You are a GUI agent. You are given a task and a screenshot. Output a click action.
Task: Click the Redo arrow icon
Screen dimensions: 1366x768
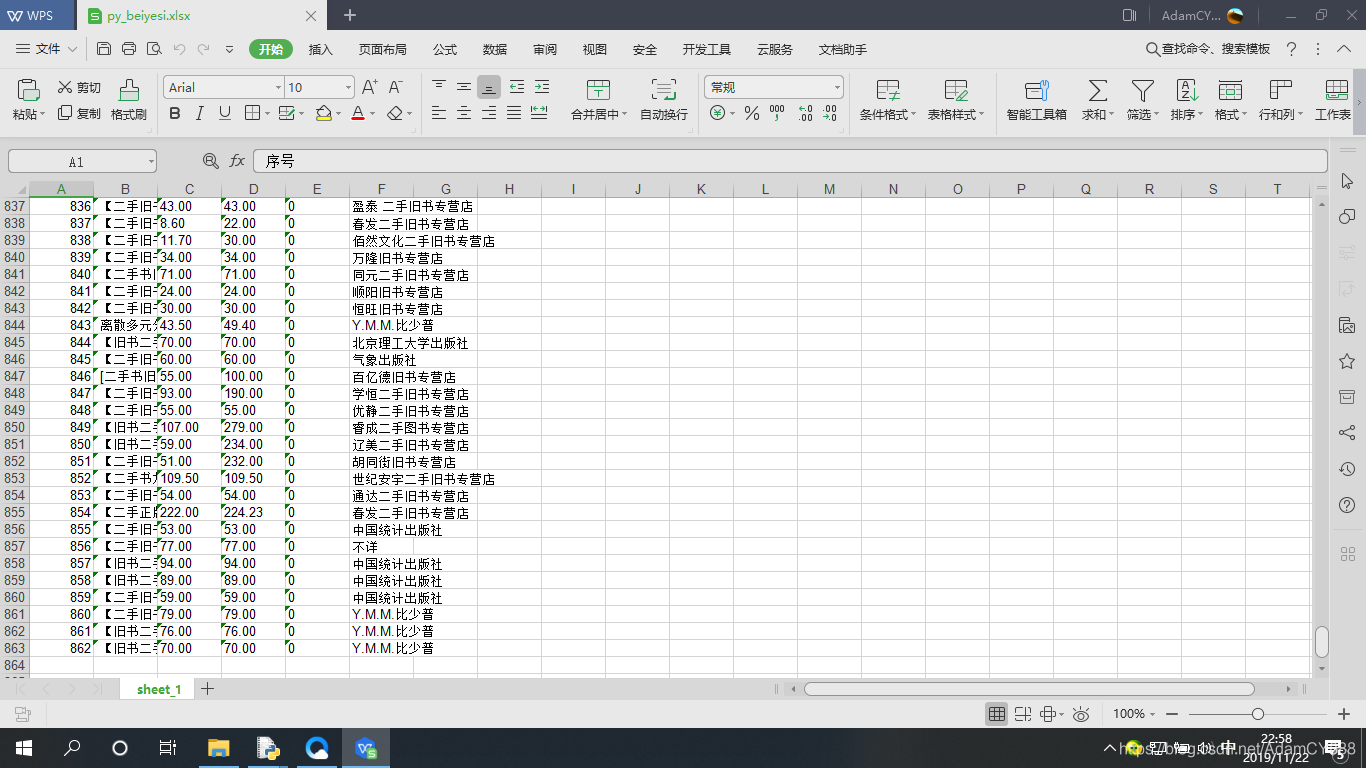click(204, 49)
